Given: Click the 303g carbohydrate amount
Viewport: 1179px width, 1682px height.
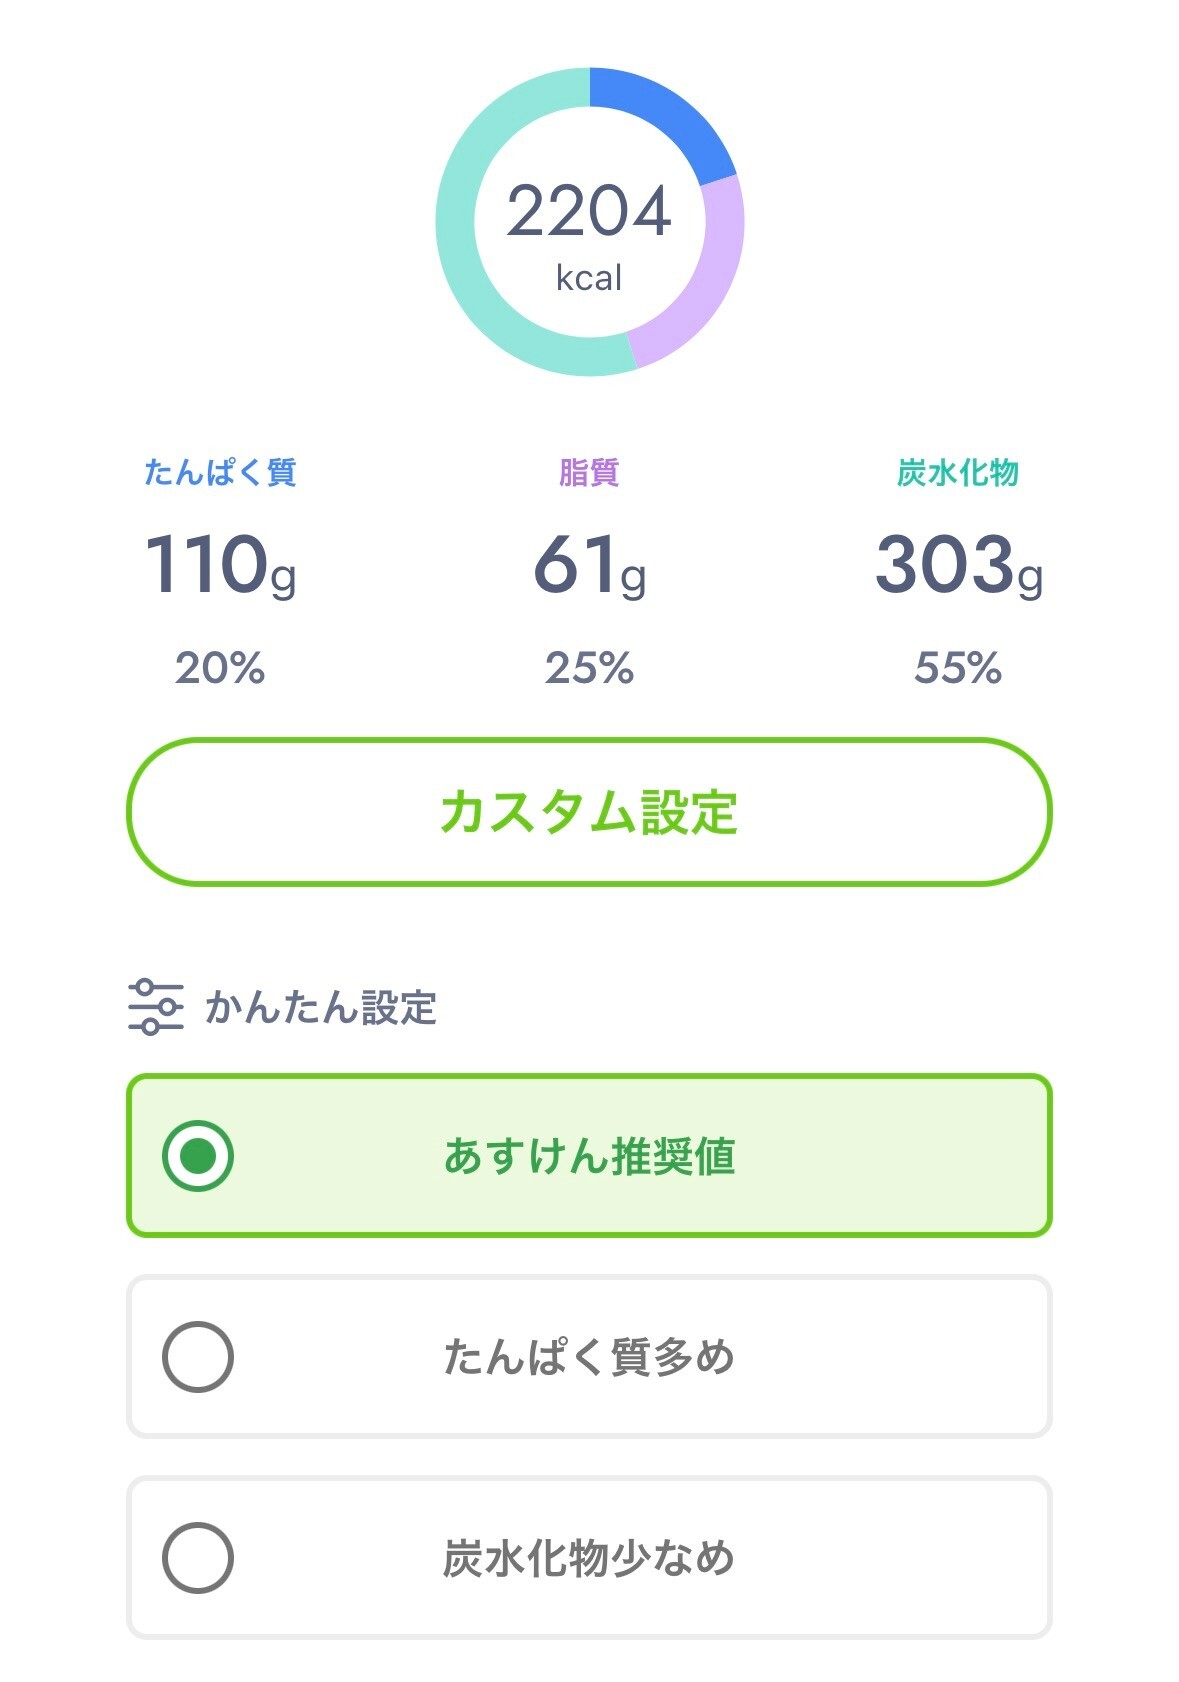Looking at the screenshot, I should [x=957, y=565].
